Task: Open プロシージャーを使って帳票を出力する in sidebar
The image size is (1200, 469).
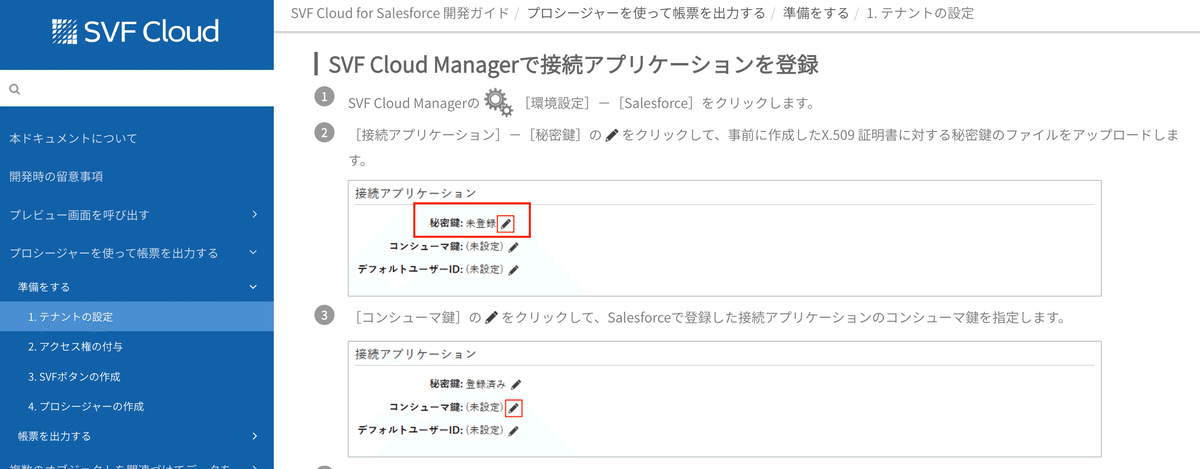Action: 113,253
